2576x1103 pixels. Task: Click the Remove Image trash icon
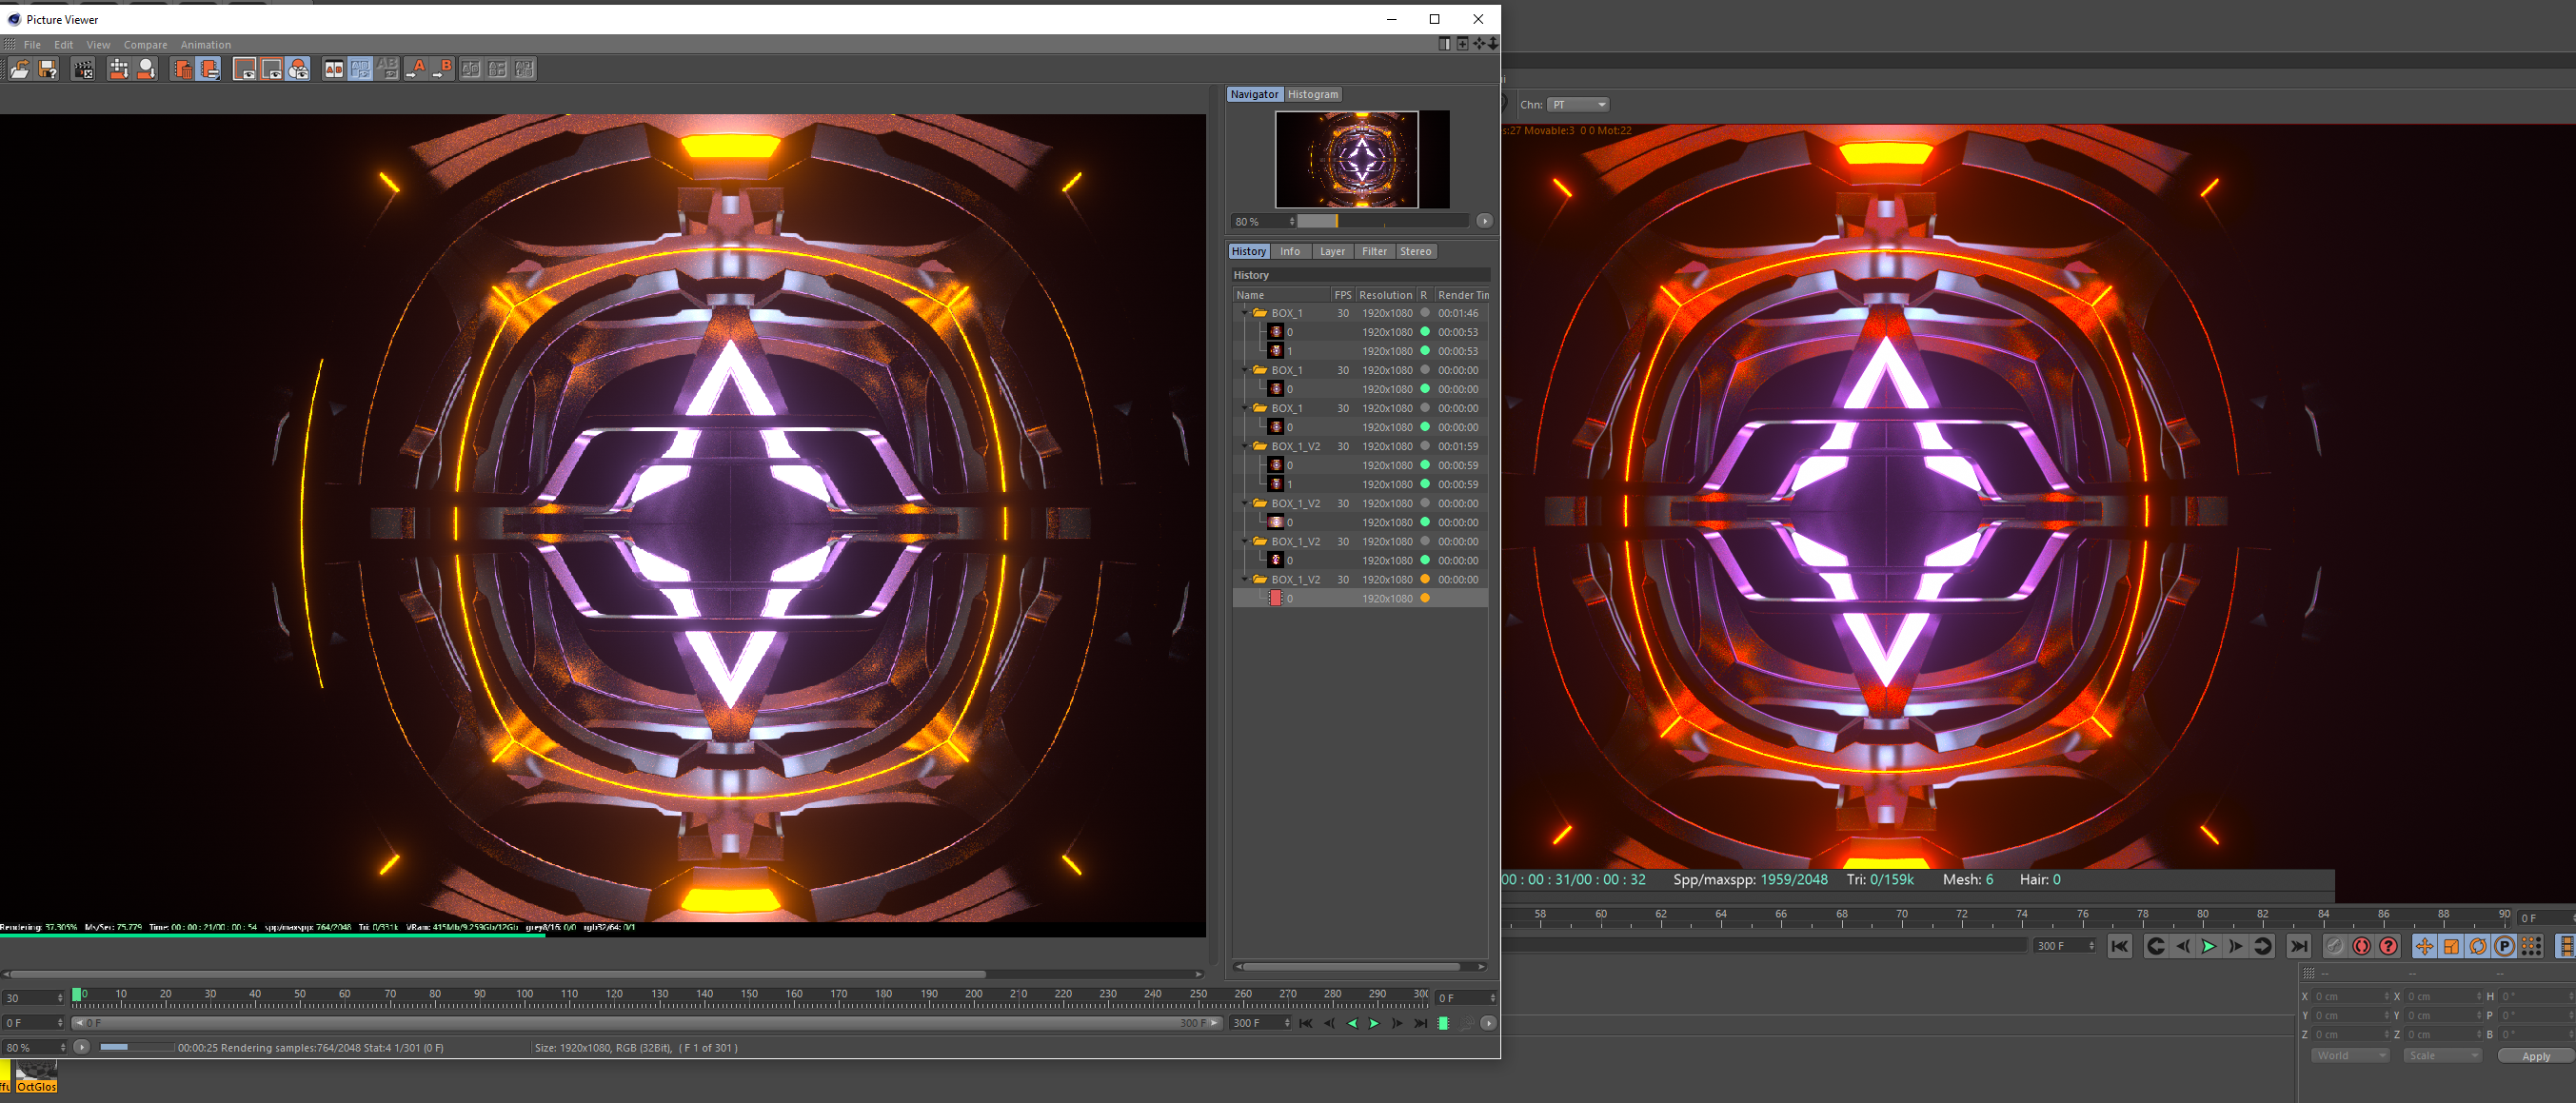tap(182, 69)
